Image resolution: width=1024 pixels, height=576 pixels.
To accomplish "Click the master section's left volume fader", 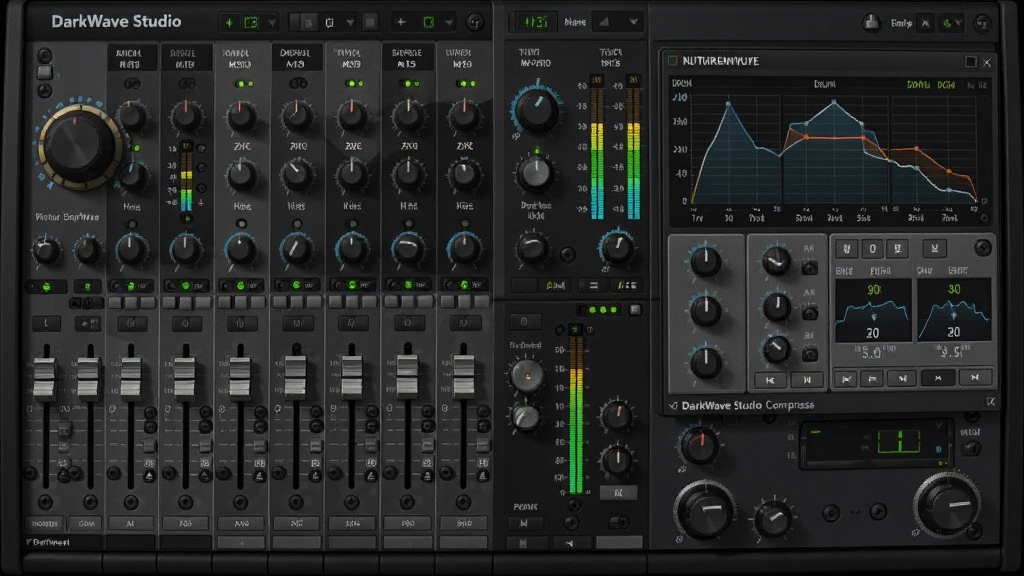I will [44, 378].
